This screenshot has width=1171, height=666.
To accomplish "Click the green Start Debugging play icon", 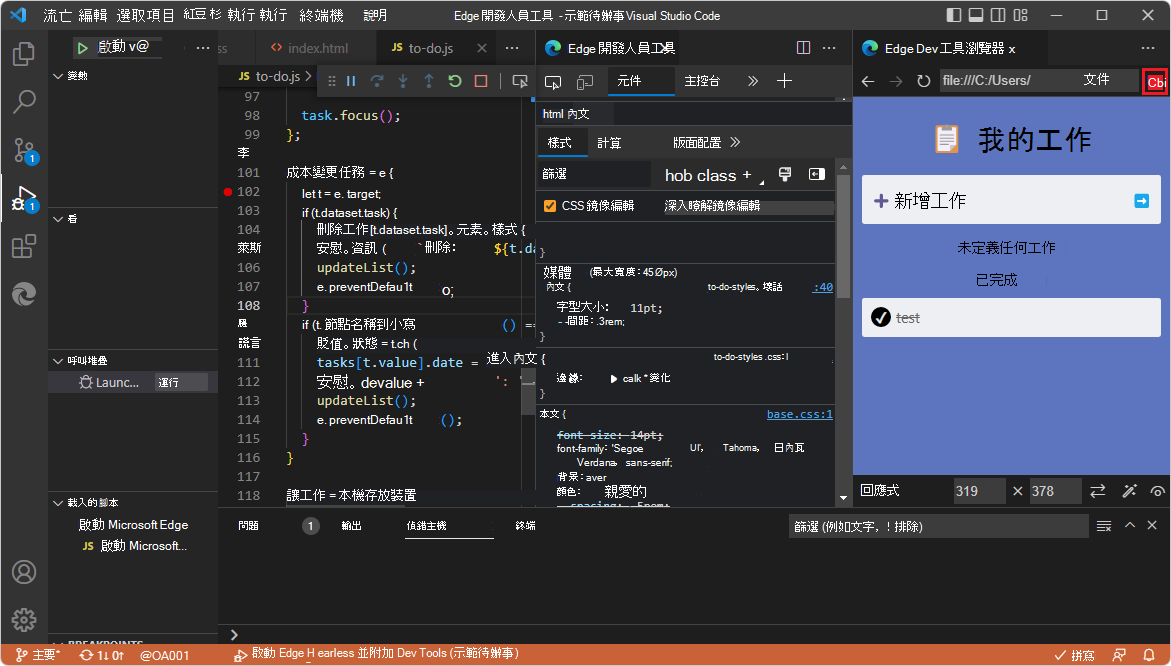I will click(x=82, y=48).
